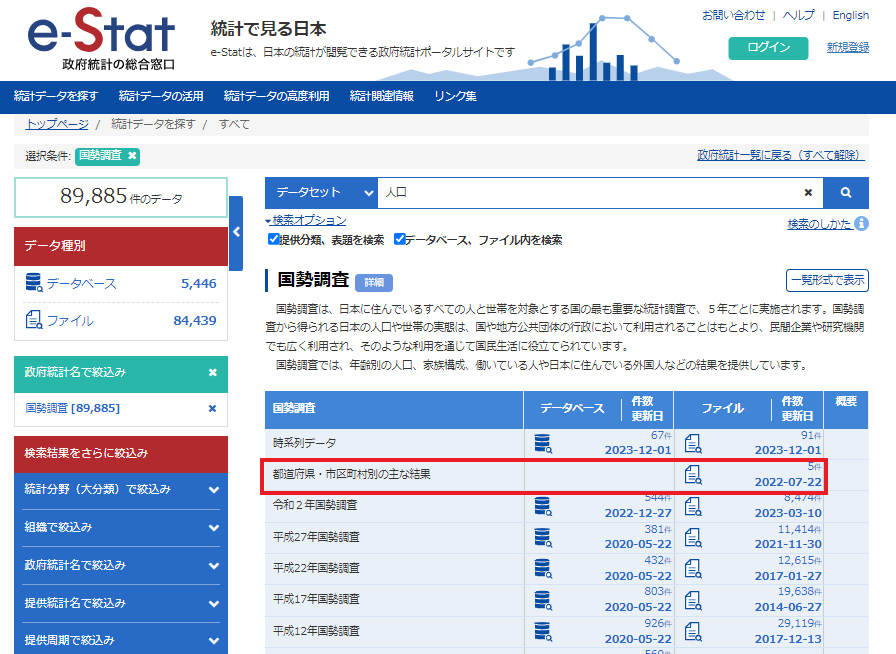Image resolution: width=896 pixels, height=654 pixels.
Task: Open file icon for 令和２年国勢調査 row
Action: (693, 506)
